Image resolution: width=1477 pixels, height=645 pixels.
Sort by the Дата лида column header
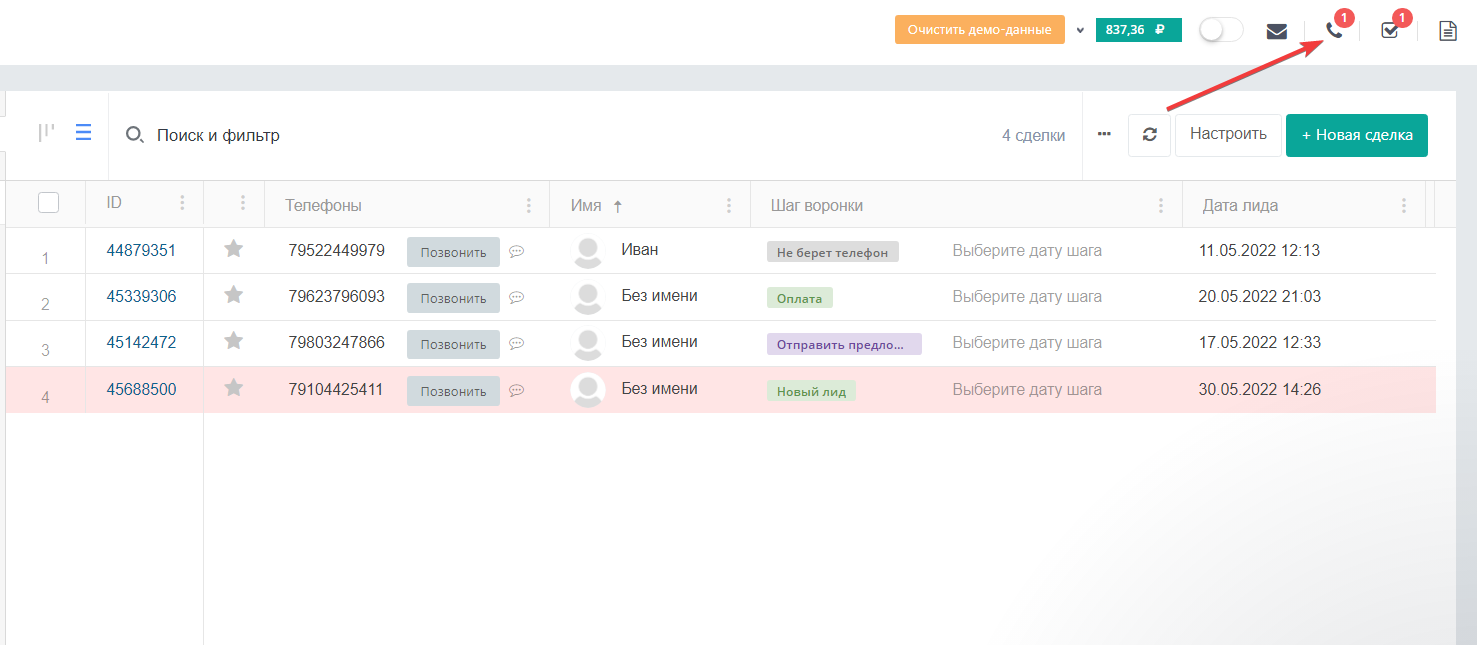pos(1240,205)
